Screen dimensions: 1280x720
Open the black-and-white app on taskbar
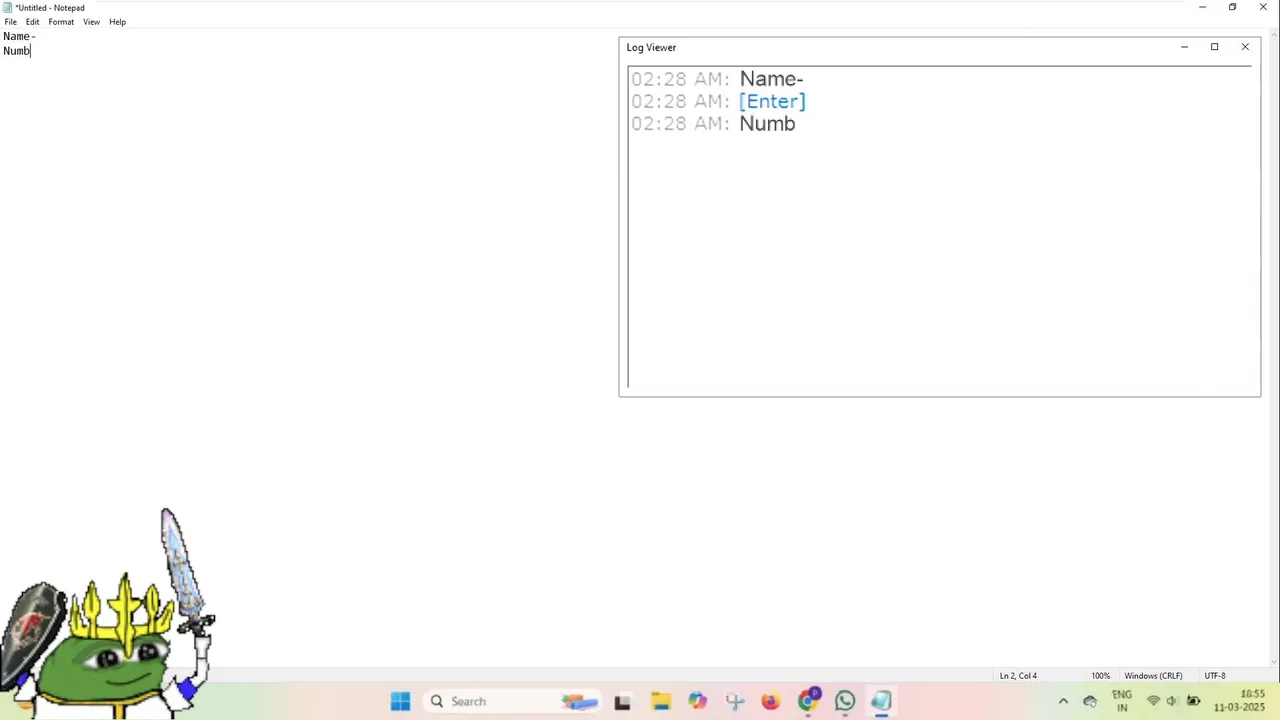[x=622, y=702]
